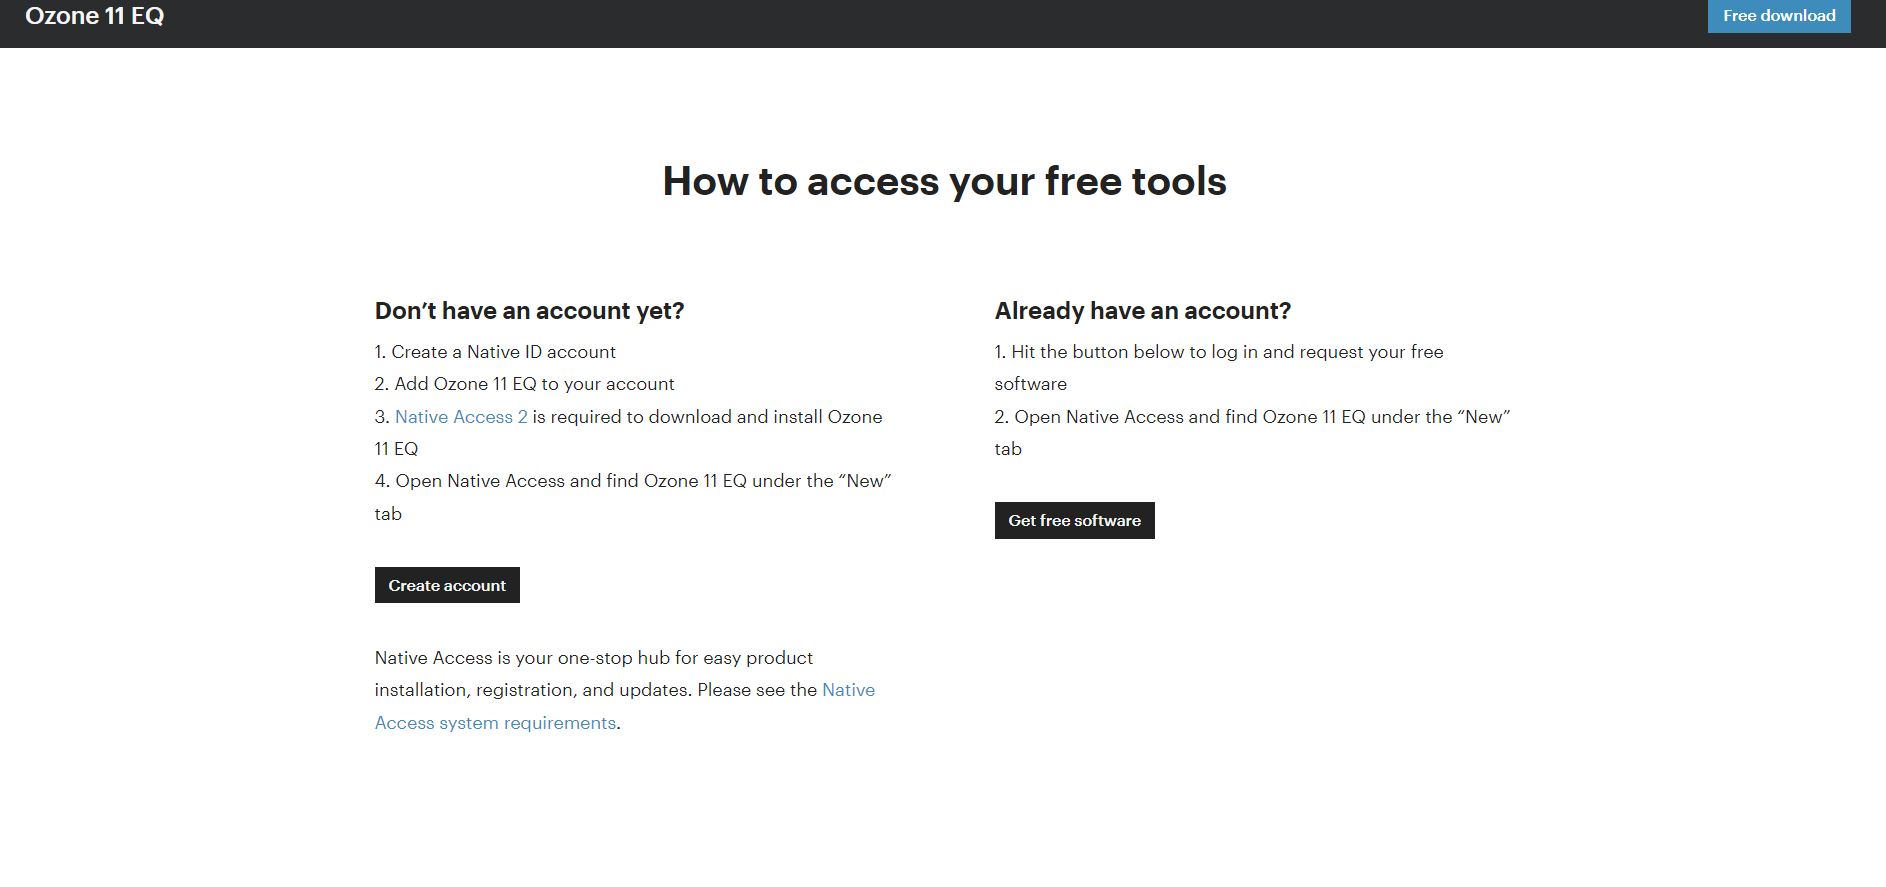Click step '1. Hit the button below to log in'
Viewport: 1886px width, 887px height.
coord(1219,368)
